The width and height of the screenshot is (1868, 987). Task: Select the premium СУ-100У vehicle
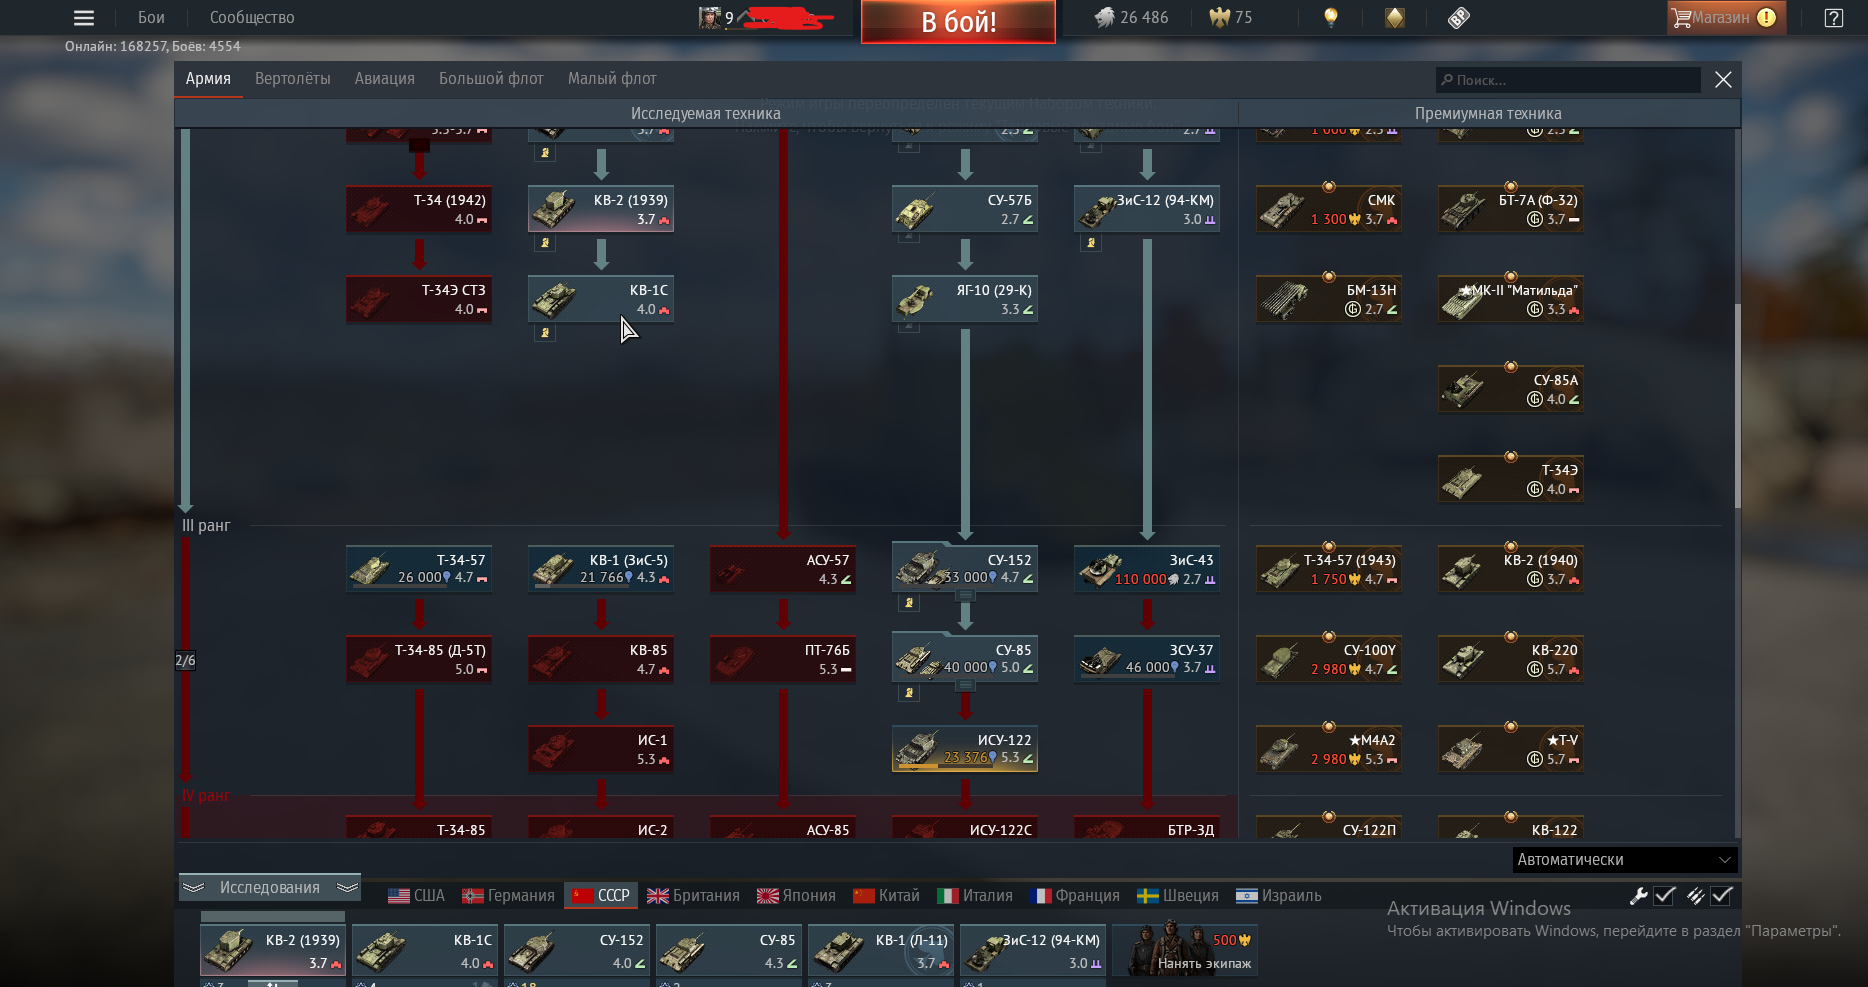click(1329, 659)
